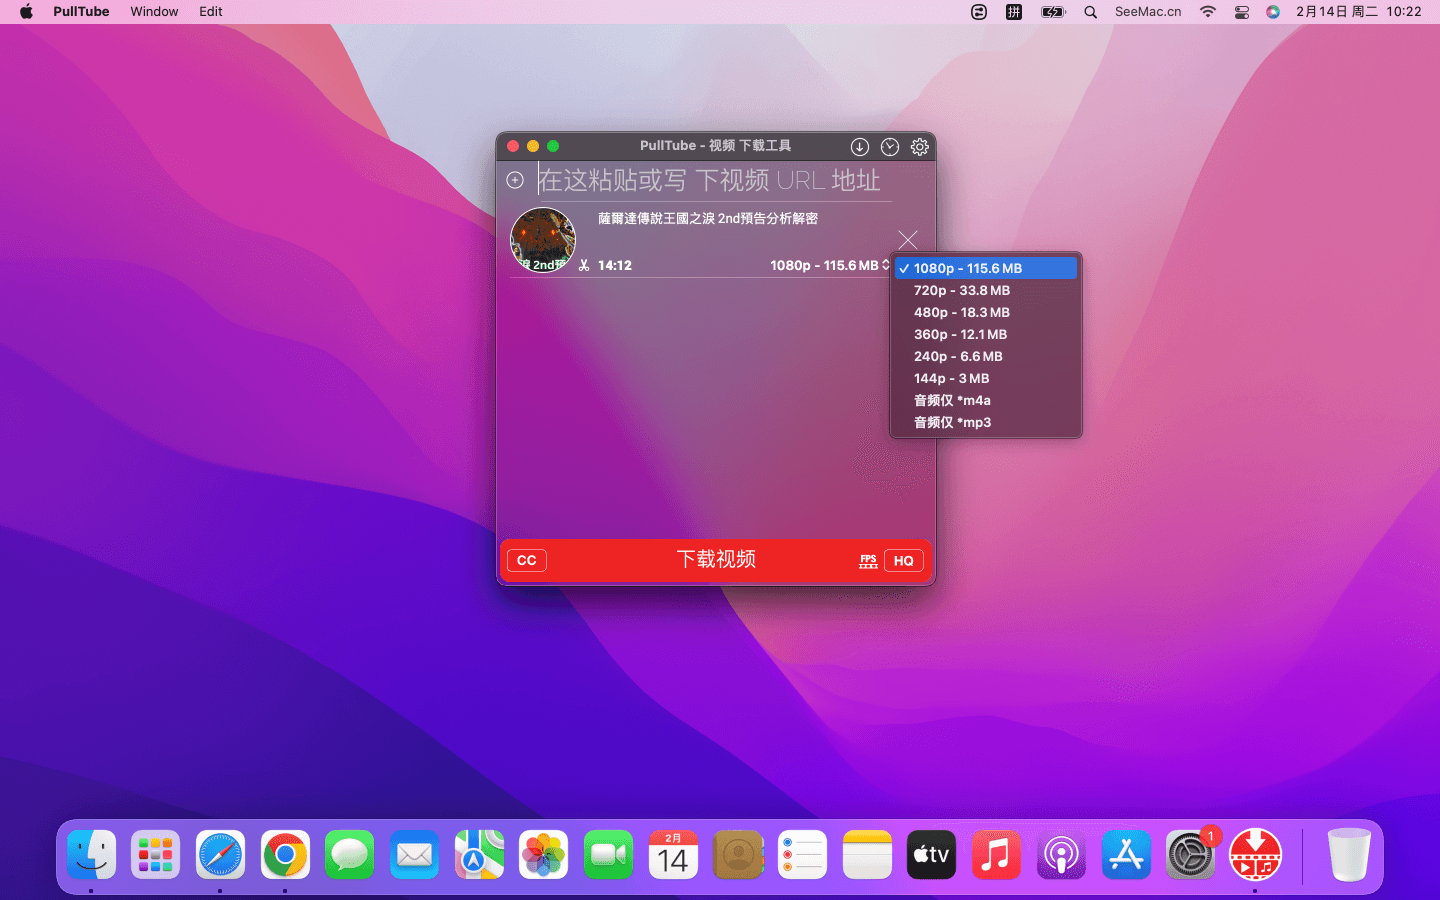Open Apple TV from the Dock
Viewport: 1440px width, 900px height.
pyautogui.click(x=931, y=855)
